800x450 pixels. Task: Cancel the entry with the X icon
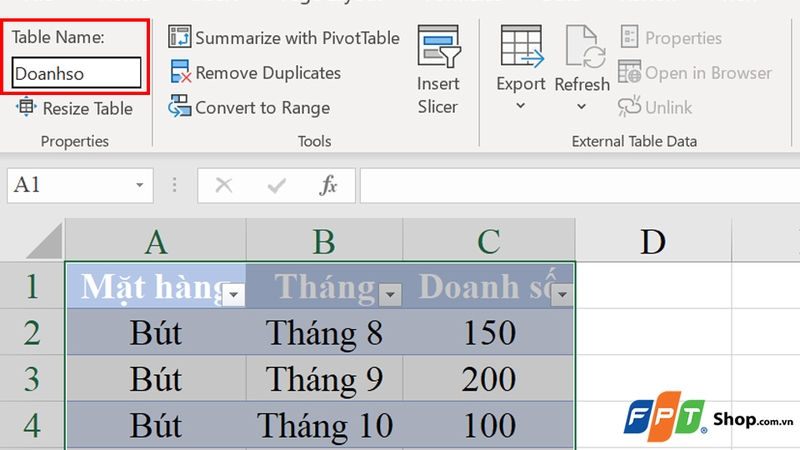(x=223, y=185)
